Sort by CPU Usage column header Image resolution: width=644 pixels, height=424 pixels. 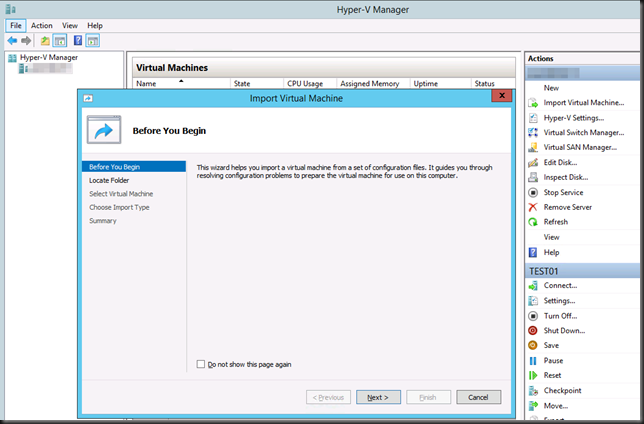(310, 83)
